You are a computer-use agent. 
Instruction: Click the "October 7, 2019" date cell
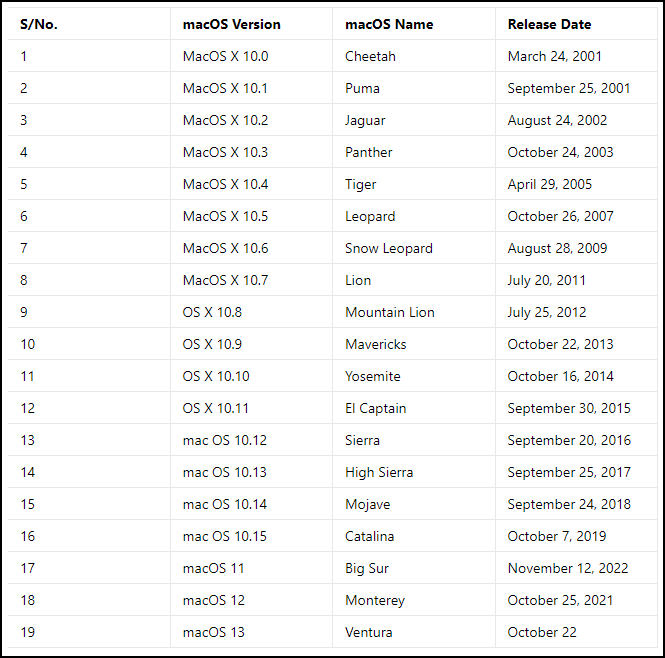[x=557, y=536]
